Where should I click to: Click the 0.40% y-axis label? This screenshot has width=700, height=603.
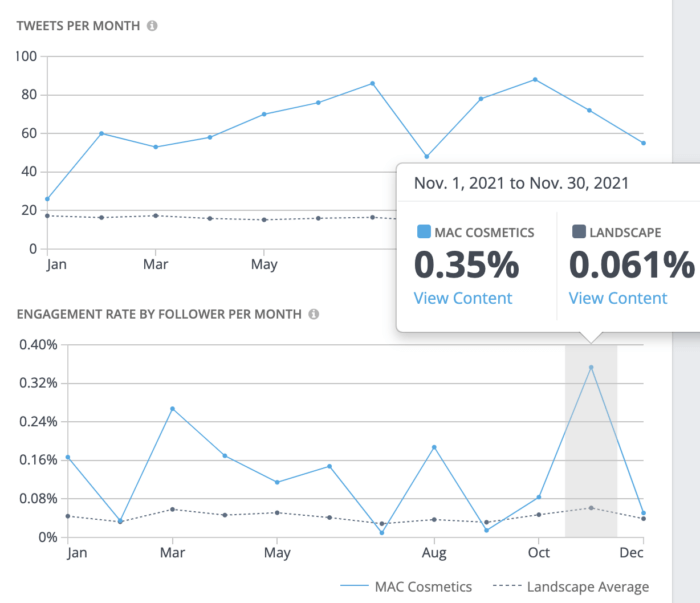point(38,345)
